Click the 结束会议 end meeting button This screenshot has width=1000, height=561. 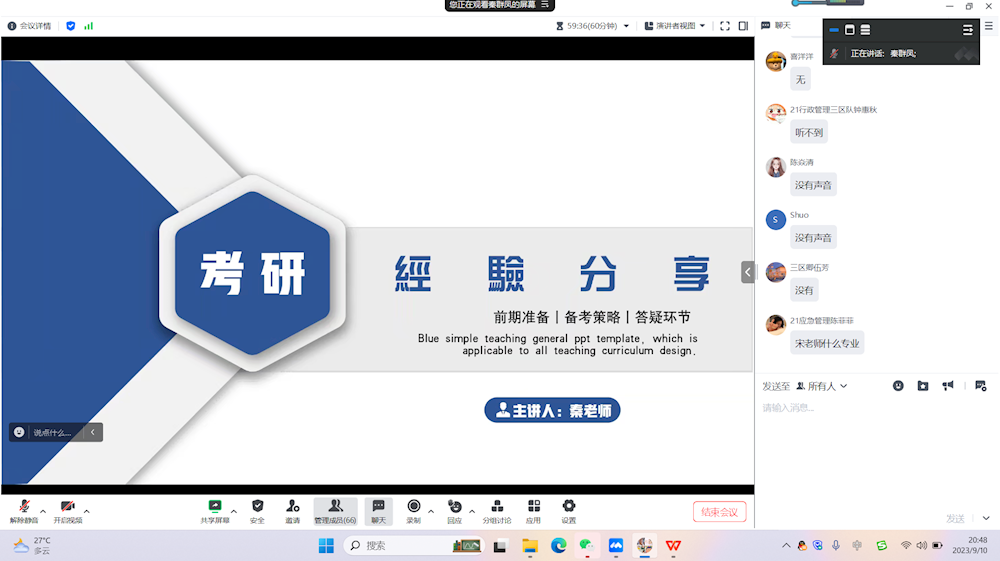pos(719,512)
